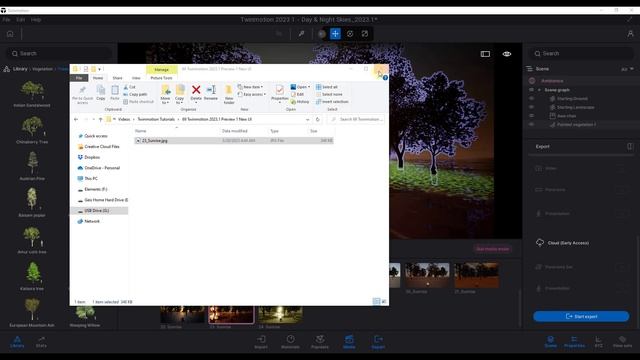Screen dimensions: 640x360
Task: Click Twinmotion library Search field
Action: (x=60, y=53)
